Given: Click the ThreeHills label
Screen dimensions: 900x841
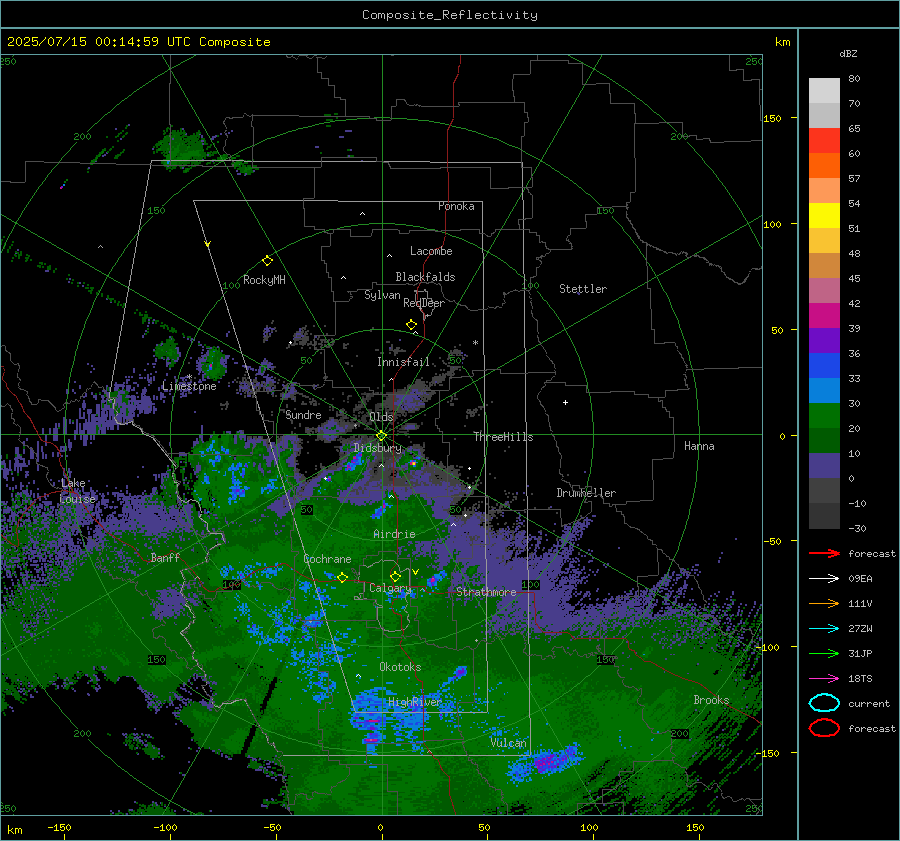Looking at the screenshot, I should pyautogui.click(x=503, y=437).
